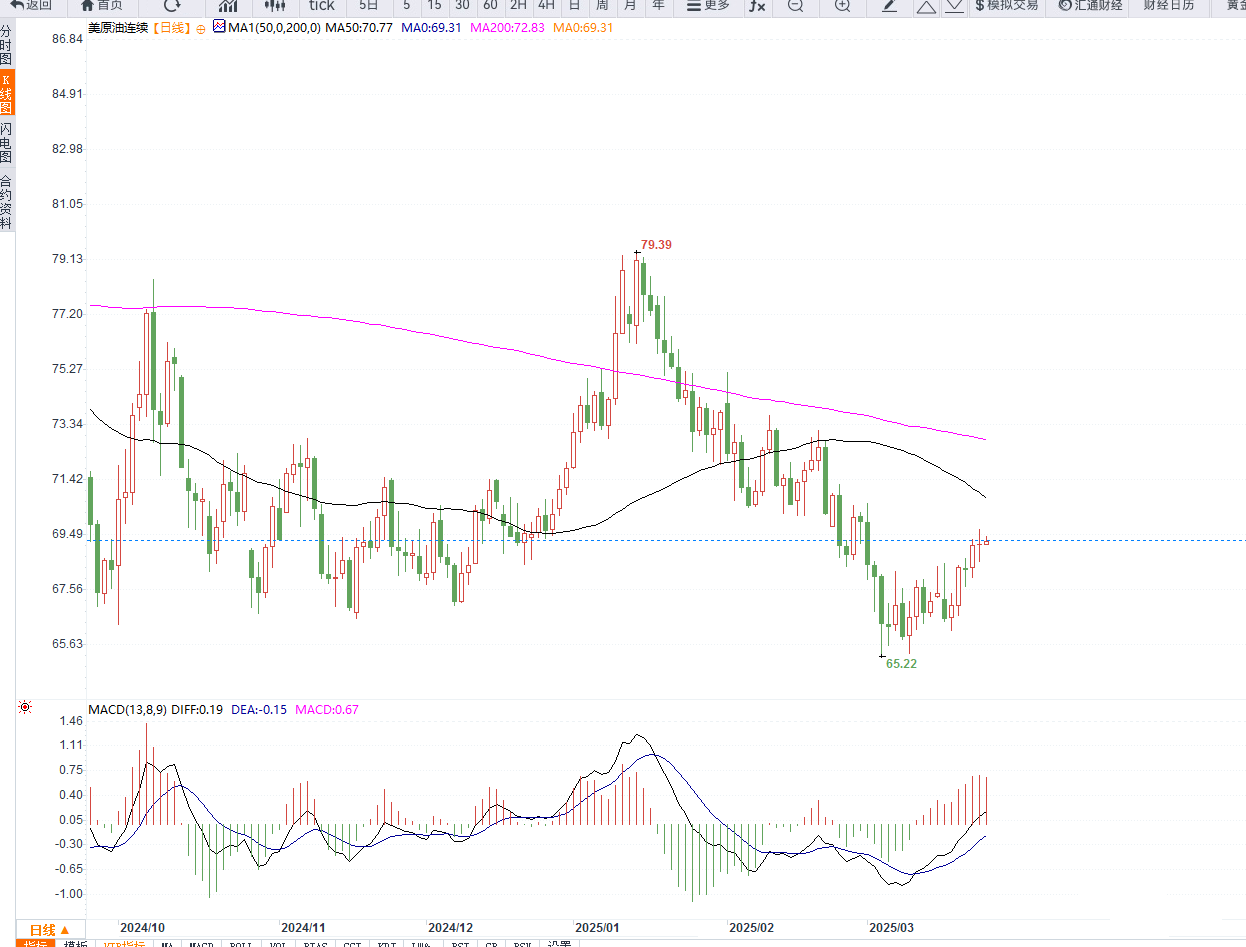Select the 30 minute interval
The image size is (1246, 947).
pyautogui.click(x=462, y=5)
